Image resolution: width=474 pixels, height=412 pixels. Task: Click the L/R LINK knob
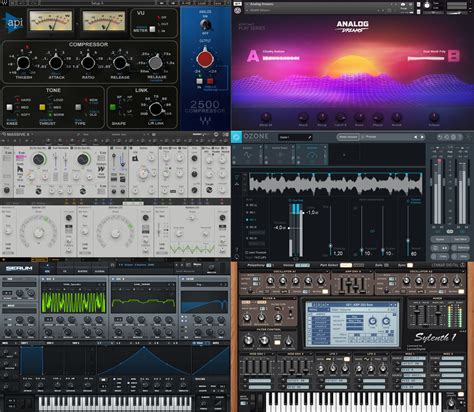point(155,109)
